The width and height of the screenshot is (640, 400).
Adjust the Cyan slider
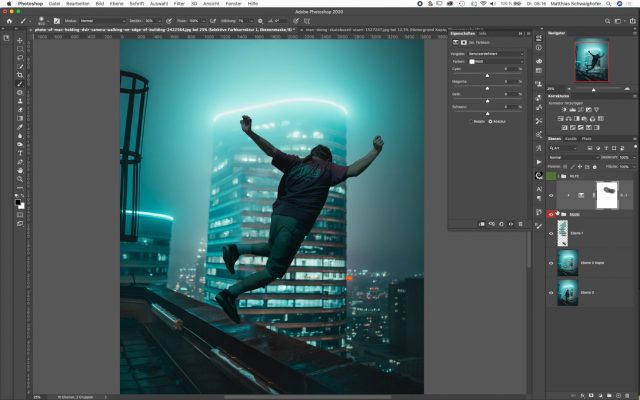pyautogui.click(x=485, y=73)
